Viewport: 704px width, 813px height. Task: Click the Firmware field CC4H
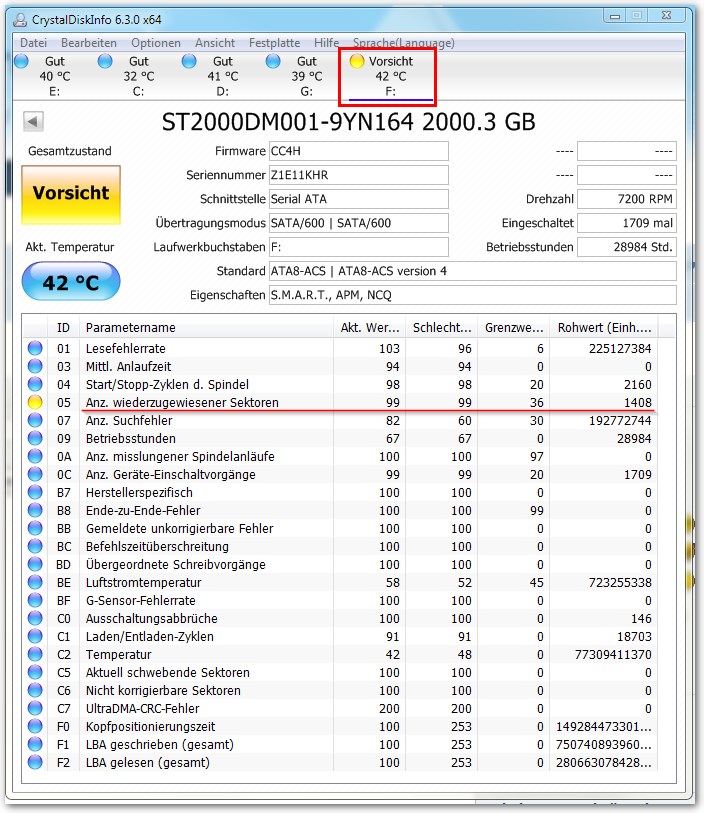pos(359,151)
